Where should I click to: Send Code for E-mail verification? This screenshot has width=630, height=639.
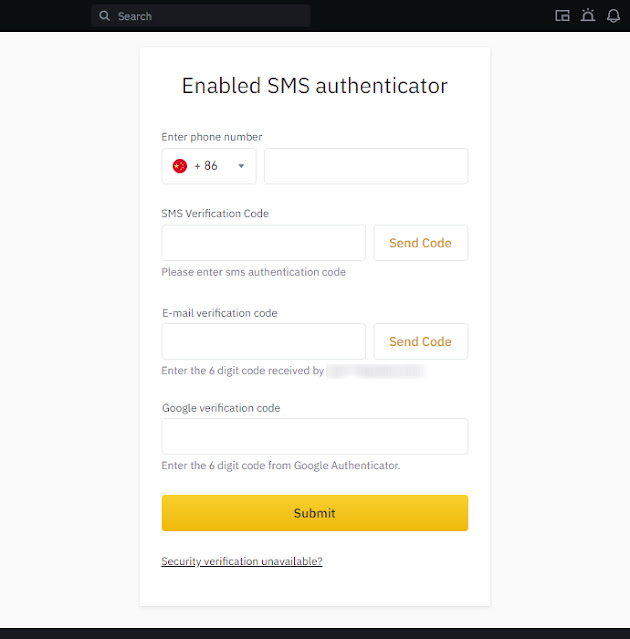(421, 342)
